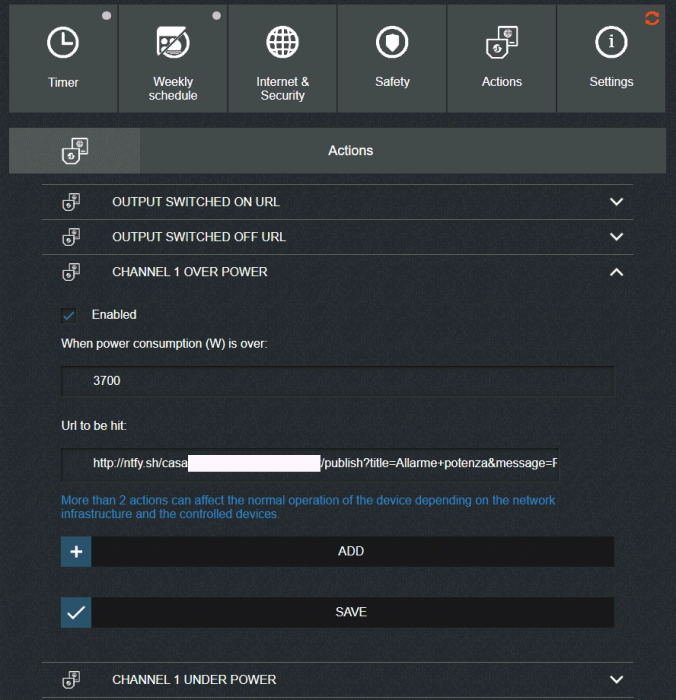The height and width of the screenshot is (700, 676).
Task: Click the ADD button
Action: point(338,552)
